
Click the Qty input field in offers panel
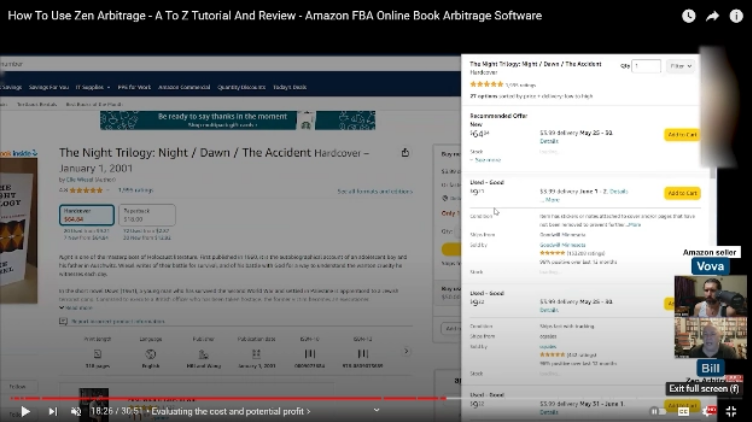tap(646, 66)
